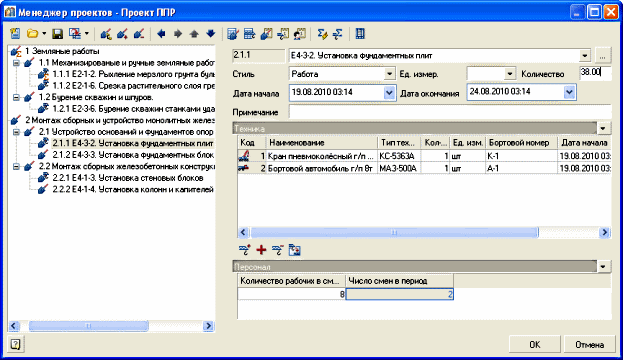
Task: Click the shovel icon with the red plus
Action: [x=122, y=34]
